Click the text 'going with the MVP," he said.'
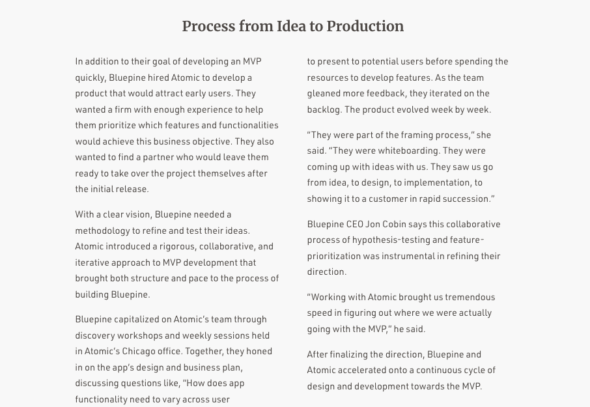590x407 pixels. pyautogui.click(x=366, y=329)
